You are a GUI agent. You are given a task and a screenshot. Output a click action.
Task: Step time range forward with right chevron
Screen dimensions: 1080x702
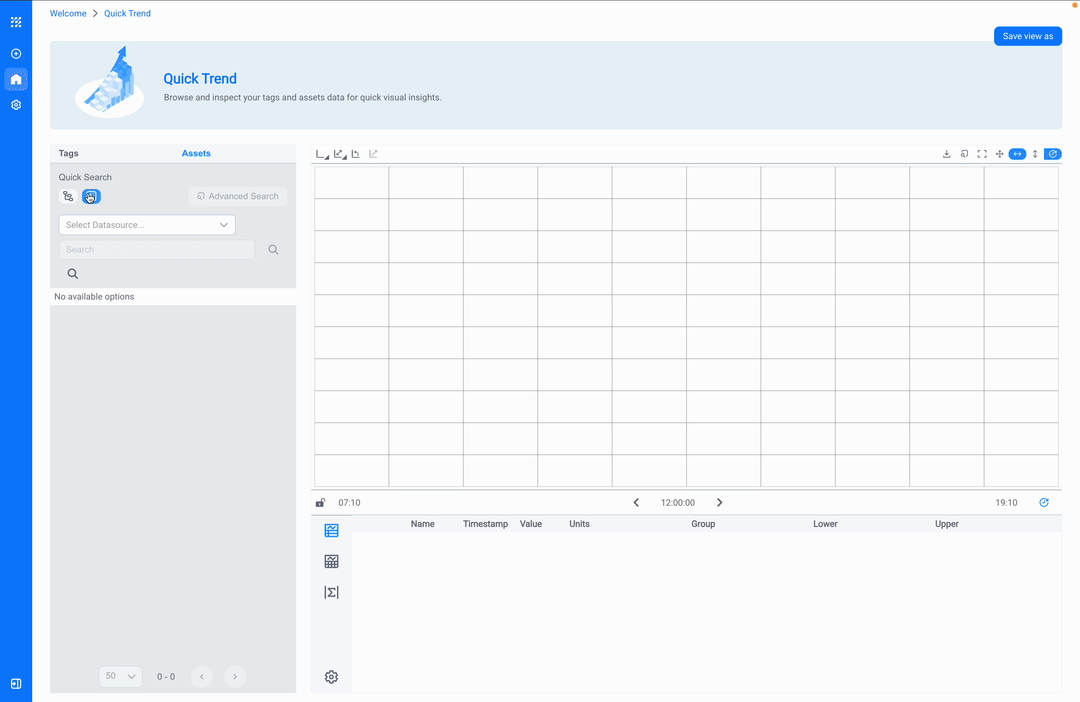point(719,503)
